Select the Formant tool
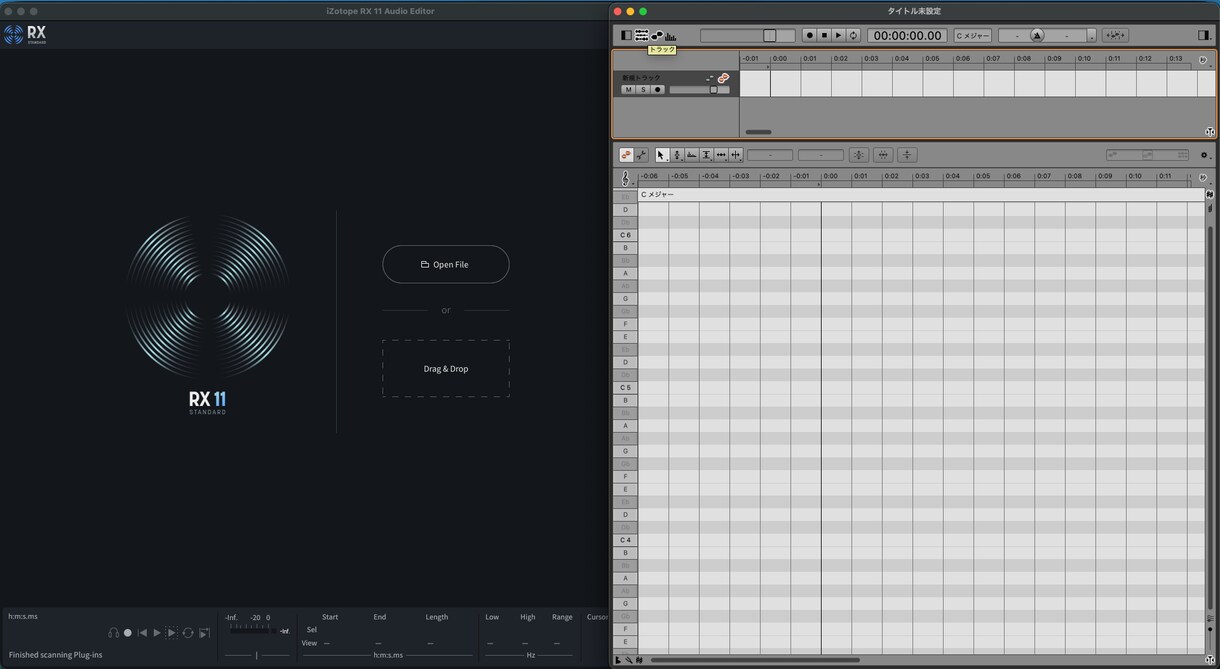Screen dimensions: 1220x669 coord(691,155)
